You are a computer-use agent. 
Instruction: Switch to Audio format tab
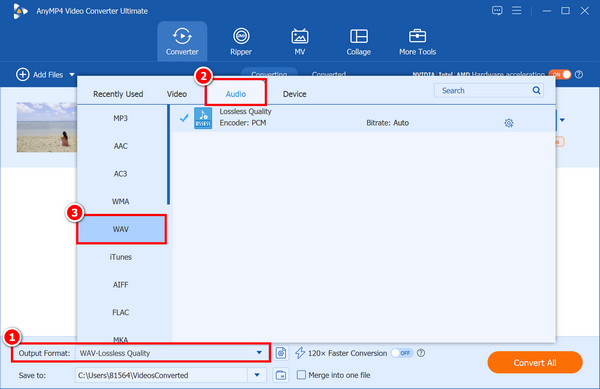coord(236,94)
